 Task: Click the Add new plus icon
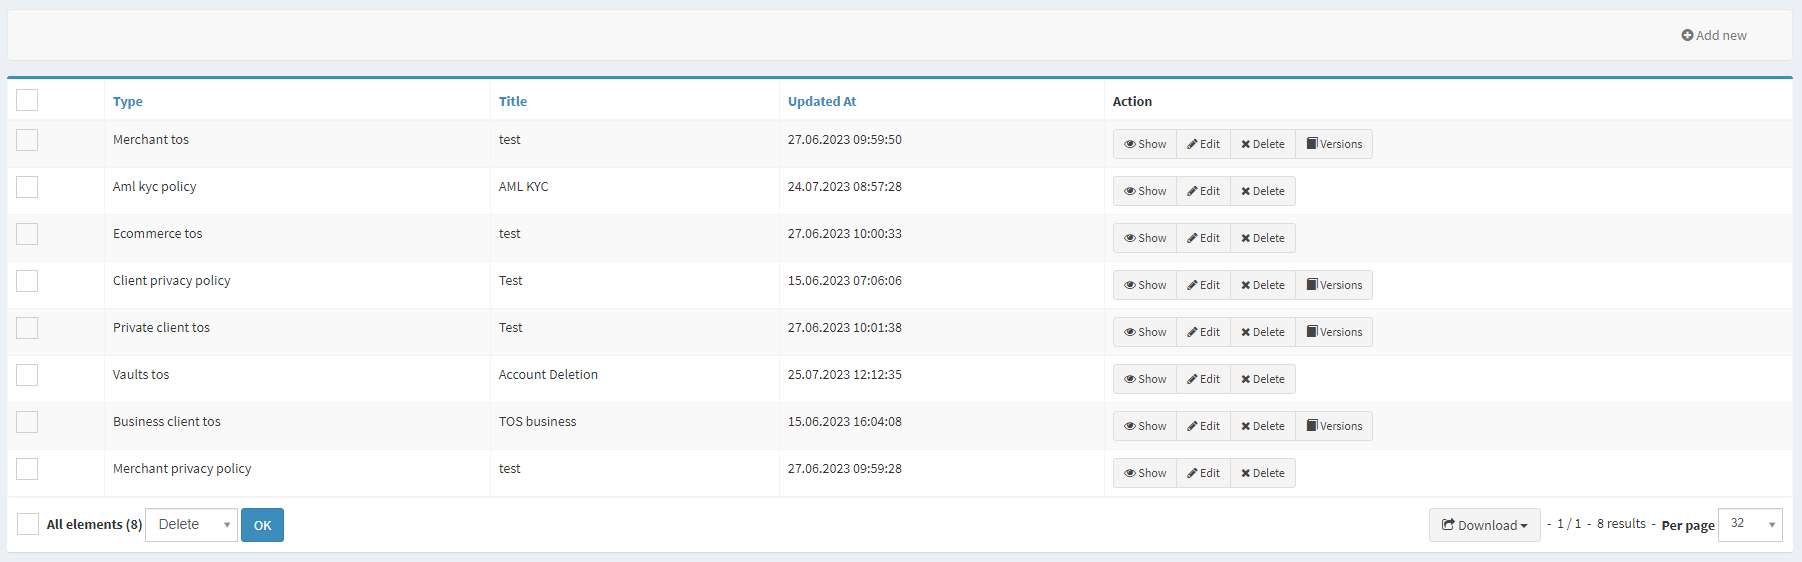click(x=1687, y=36)
